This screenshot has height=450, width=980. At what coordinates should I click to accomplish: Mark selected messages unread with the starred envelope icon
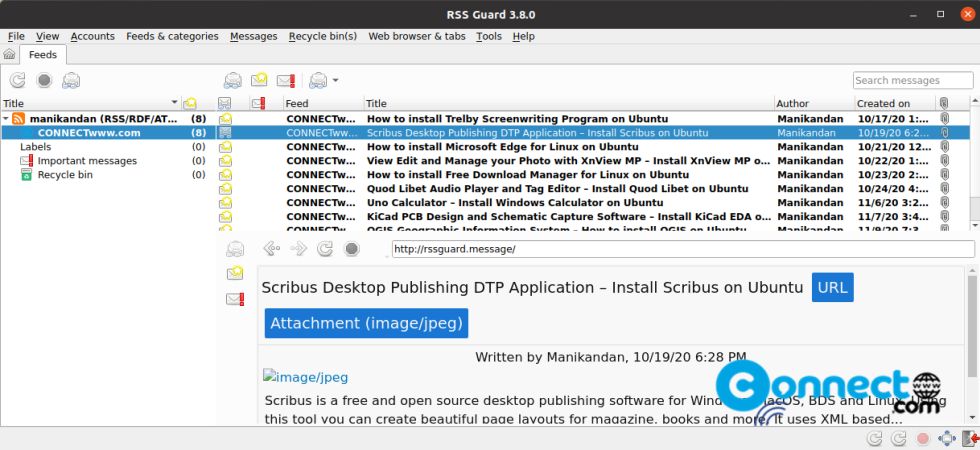(x=259, y=80)
